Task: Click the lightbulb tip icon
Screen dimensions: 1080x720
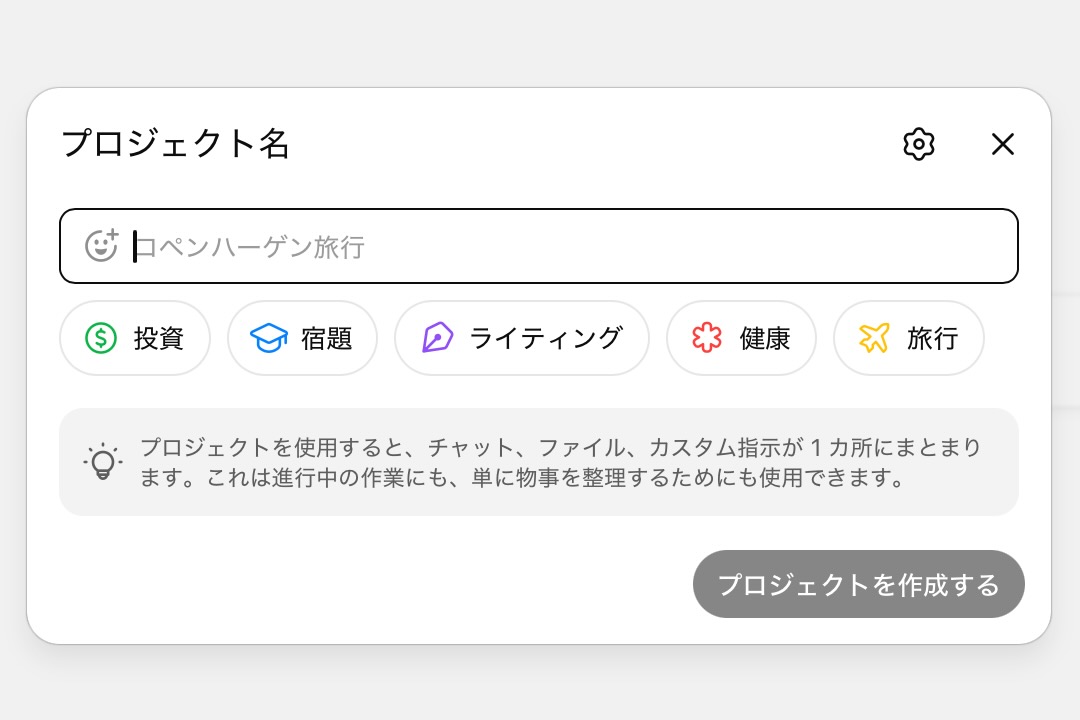Action: click(x=103, y=462)
